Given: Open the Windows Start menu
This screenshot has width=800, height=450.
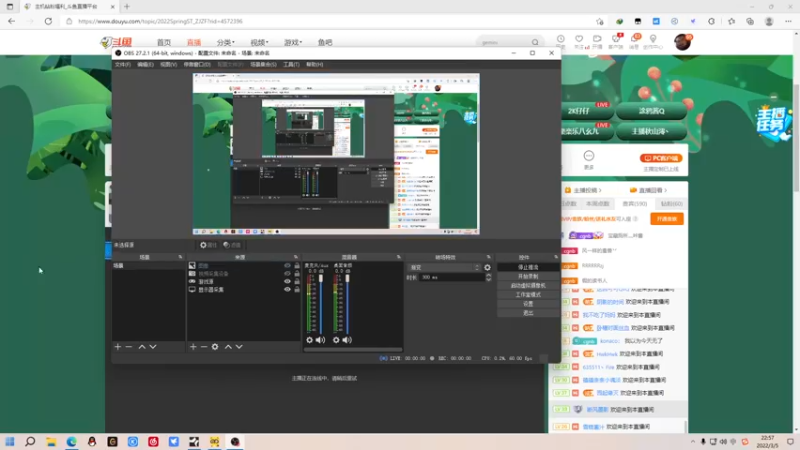Looking at the screenshot, I should point(10,442).
